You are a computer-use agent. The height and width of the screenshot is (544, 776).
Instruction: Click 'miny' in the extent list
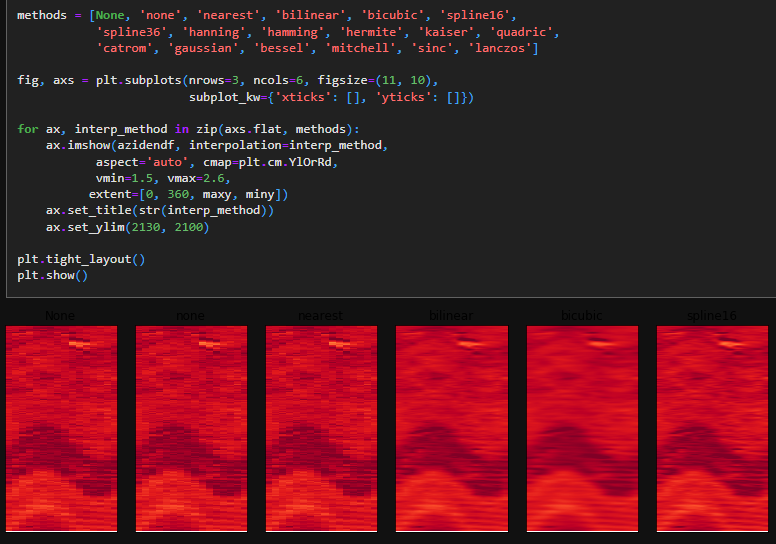(260, 194)
